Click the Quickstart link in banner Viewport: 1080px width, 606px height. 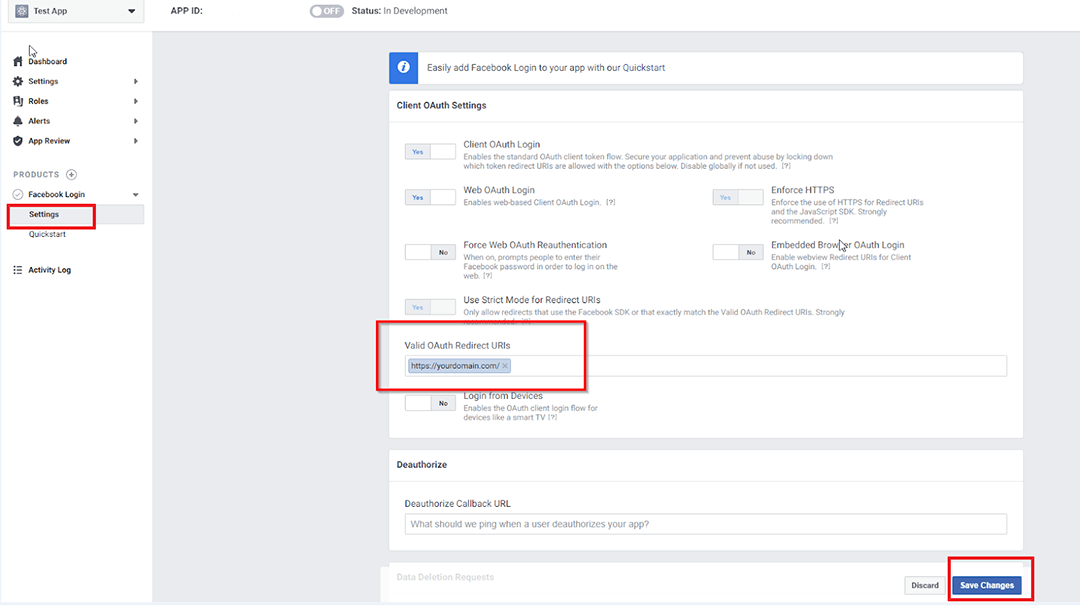pos(644,67)
